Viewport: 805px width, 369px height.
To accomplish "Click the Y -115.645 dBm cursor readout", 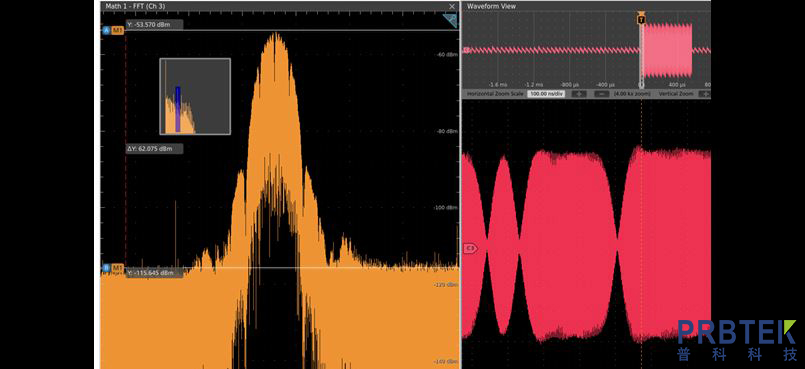I will (x=155, y=273).
